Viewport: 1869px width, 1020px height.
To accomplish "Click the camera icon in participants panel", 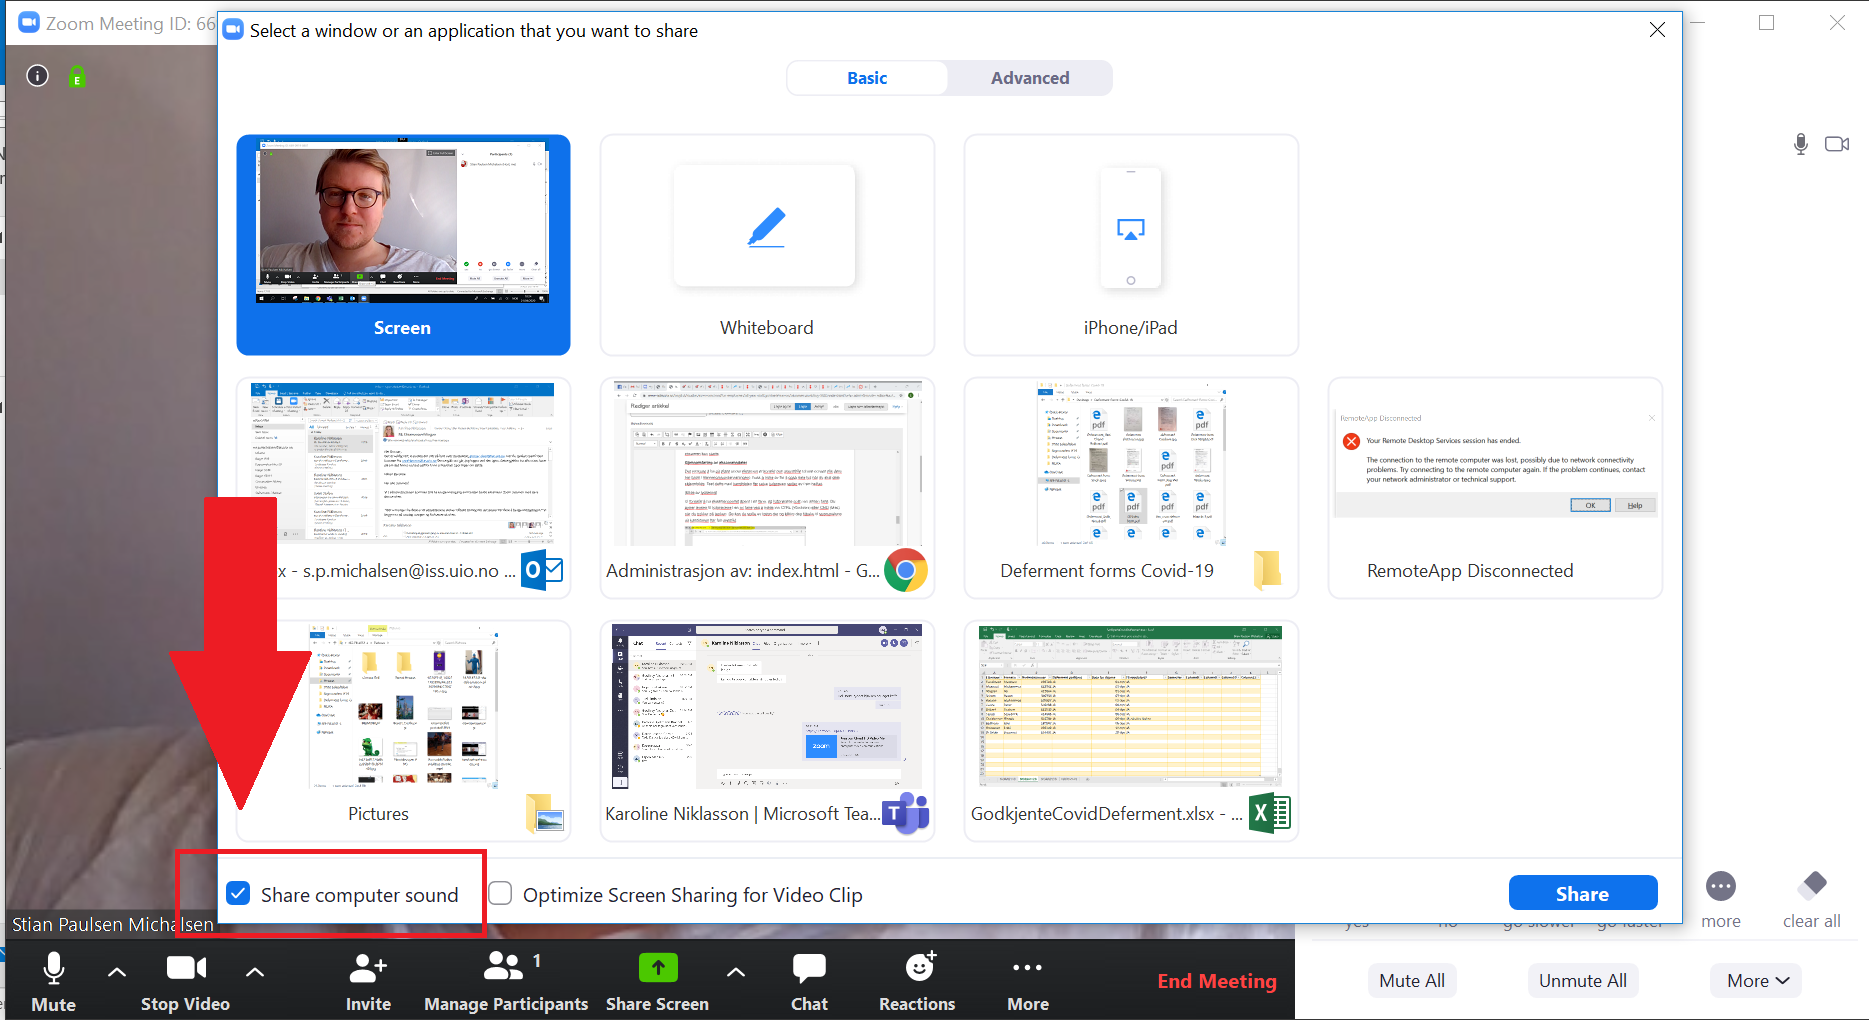I will [x=1837, y=144].
